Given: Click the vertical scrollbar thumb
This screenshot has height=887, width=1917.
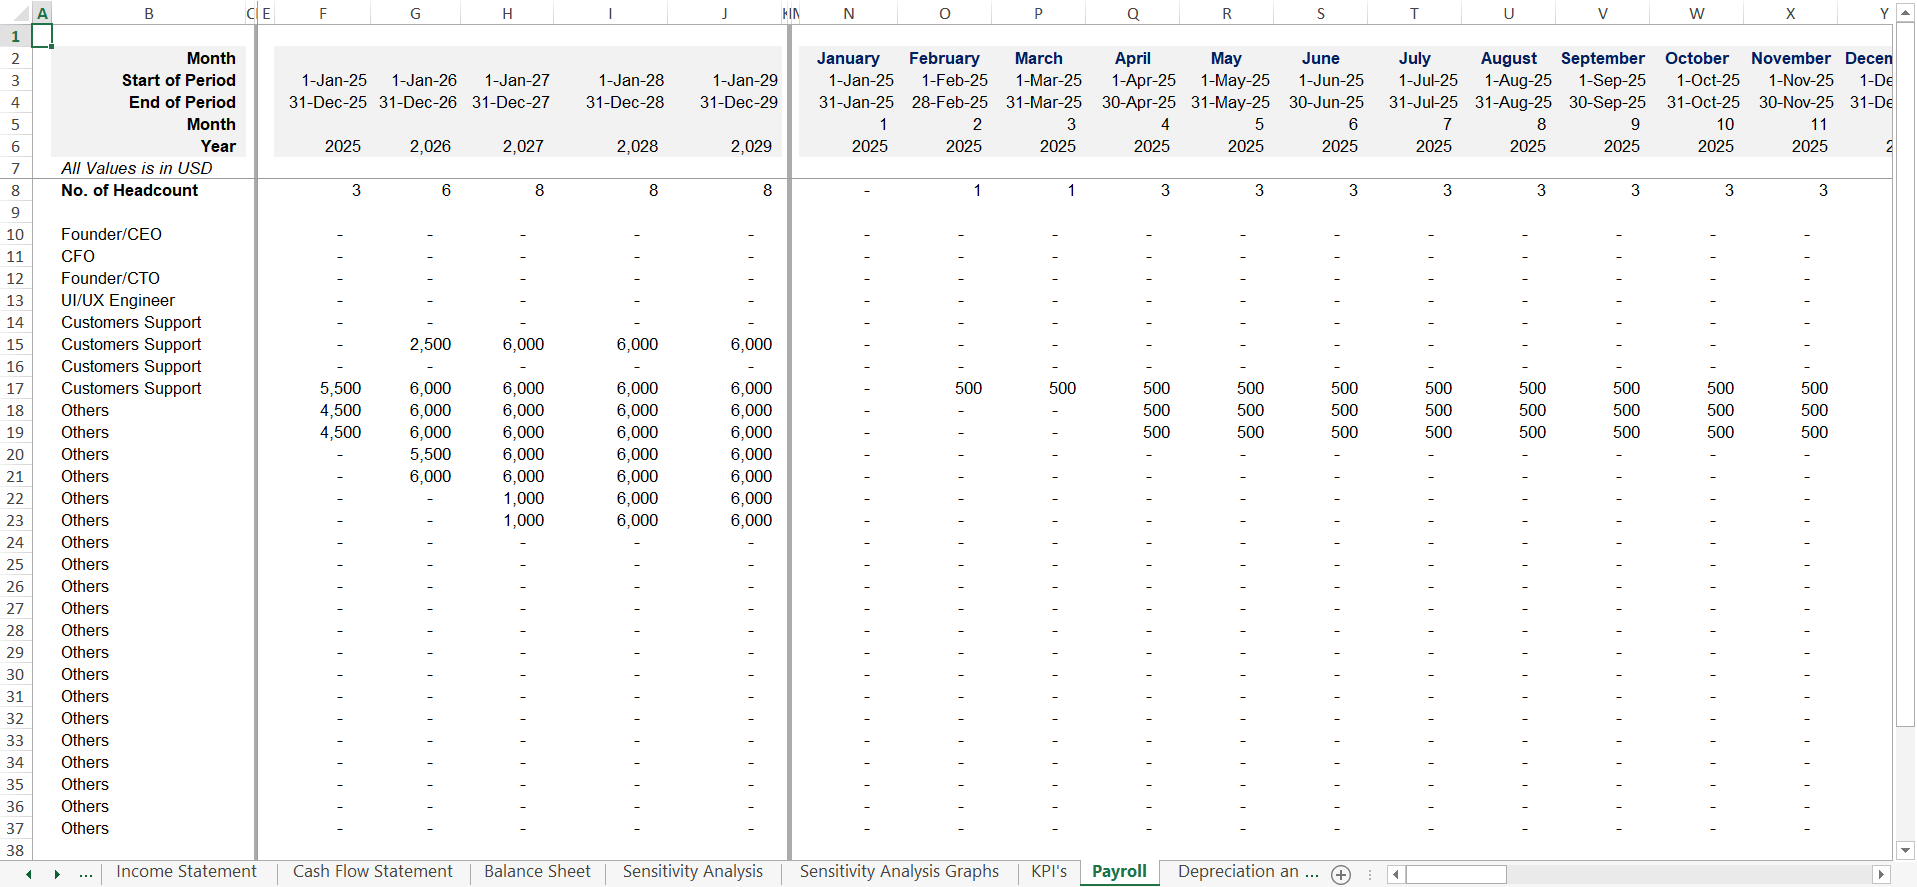Looking at the screenshot, I should coord(1905,380).
